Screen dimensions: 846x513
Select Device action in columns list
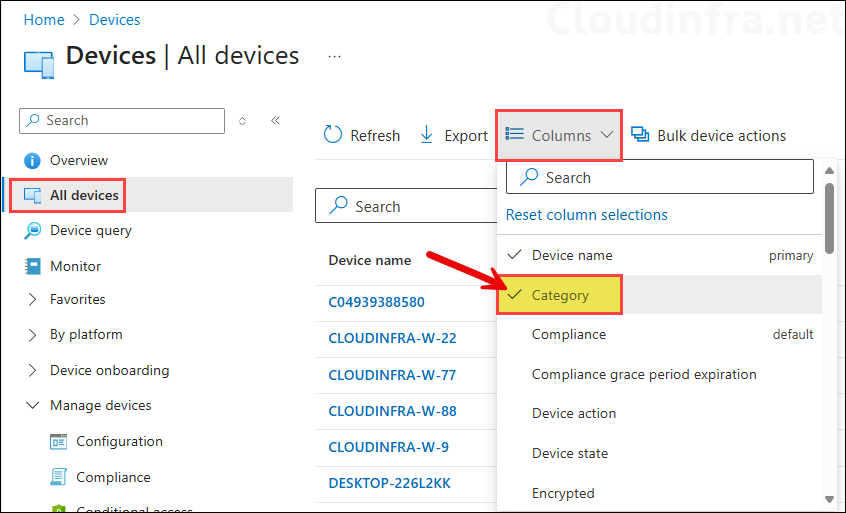pos(573,414)
